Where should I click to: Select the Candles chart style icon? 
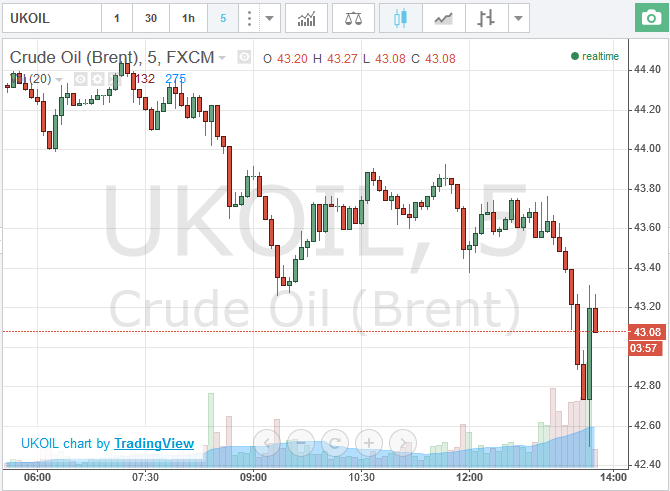coord(400,18)
